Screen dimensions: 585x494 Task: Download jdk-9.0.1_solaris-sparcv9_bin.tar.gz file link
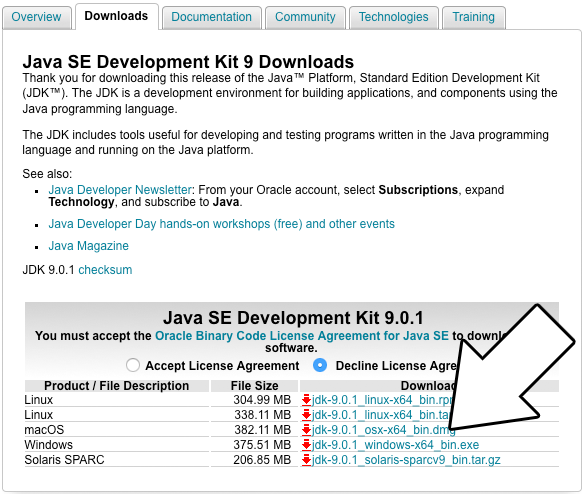(406, 460)
